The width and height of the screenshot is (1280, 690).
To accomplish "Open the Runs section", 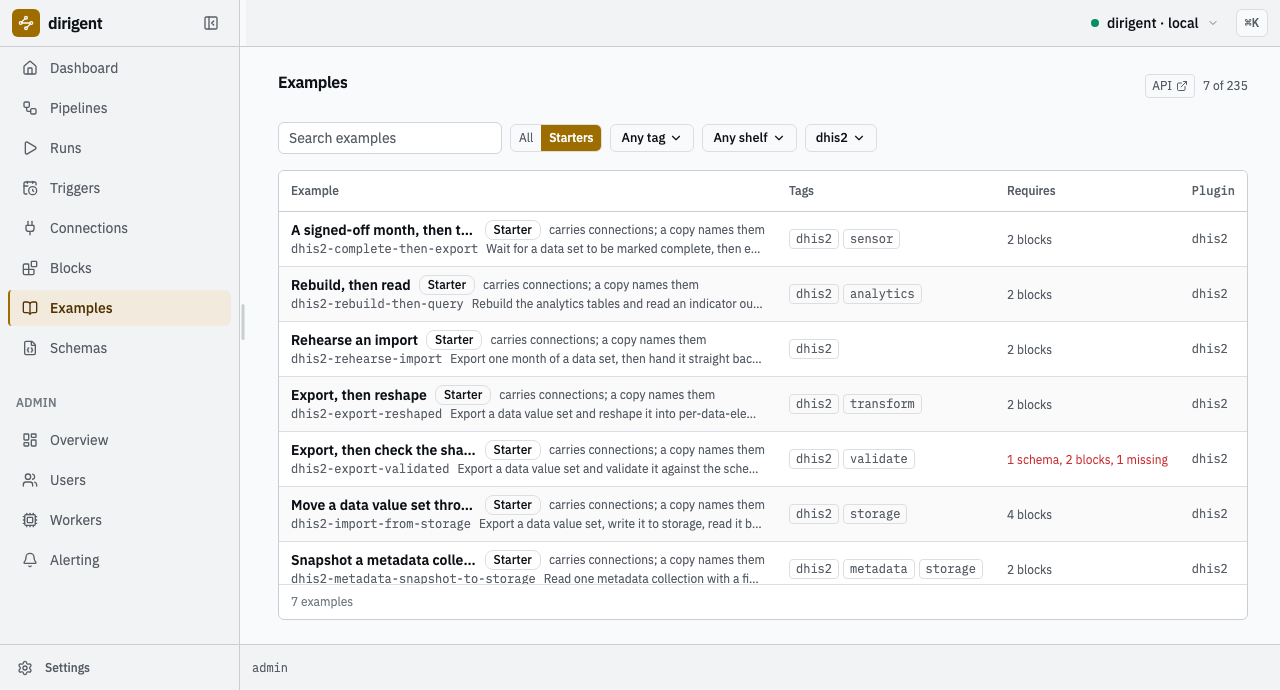I will click(x=119, y=148).
